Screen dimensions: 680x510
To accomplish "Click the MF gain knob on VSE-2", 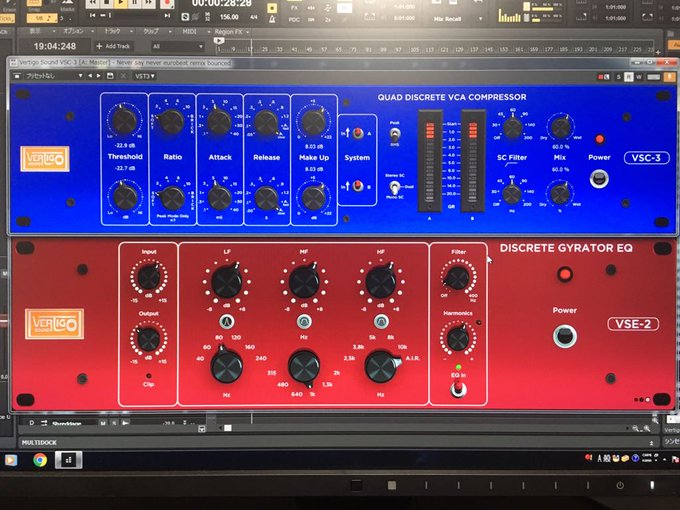I will click(304, 282).
